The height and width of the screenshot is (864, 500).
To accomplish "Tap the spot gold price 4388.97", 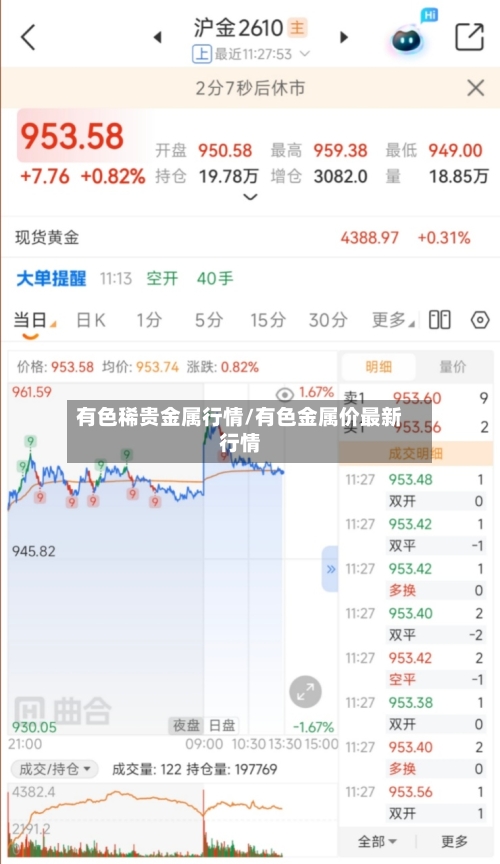I will click(369, 238).
